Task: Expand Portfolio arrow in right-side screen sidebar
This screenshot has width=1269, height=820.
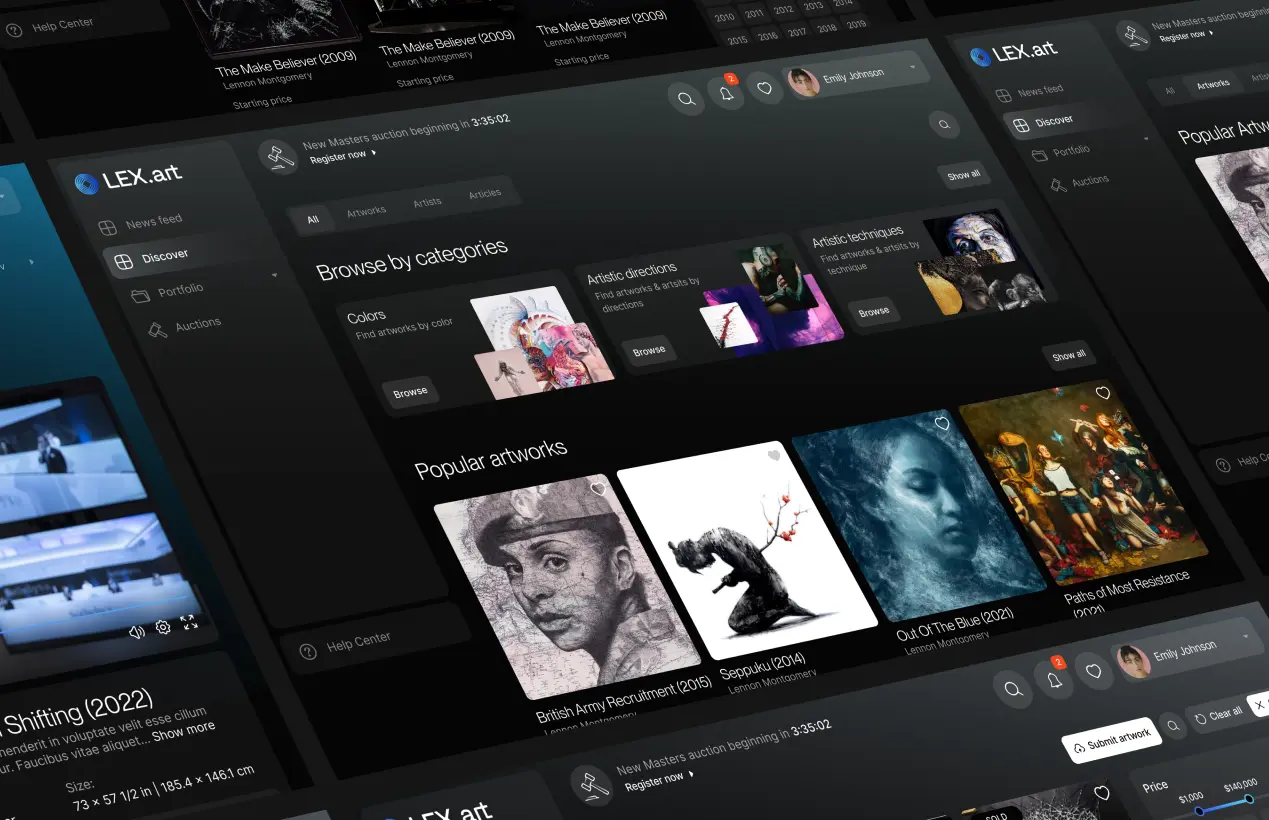Action: click(x=1147, y=139)
